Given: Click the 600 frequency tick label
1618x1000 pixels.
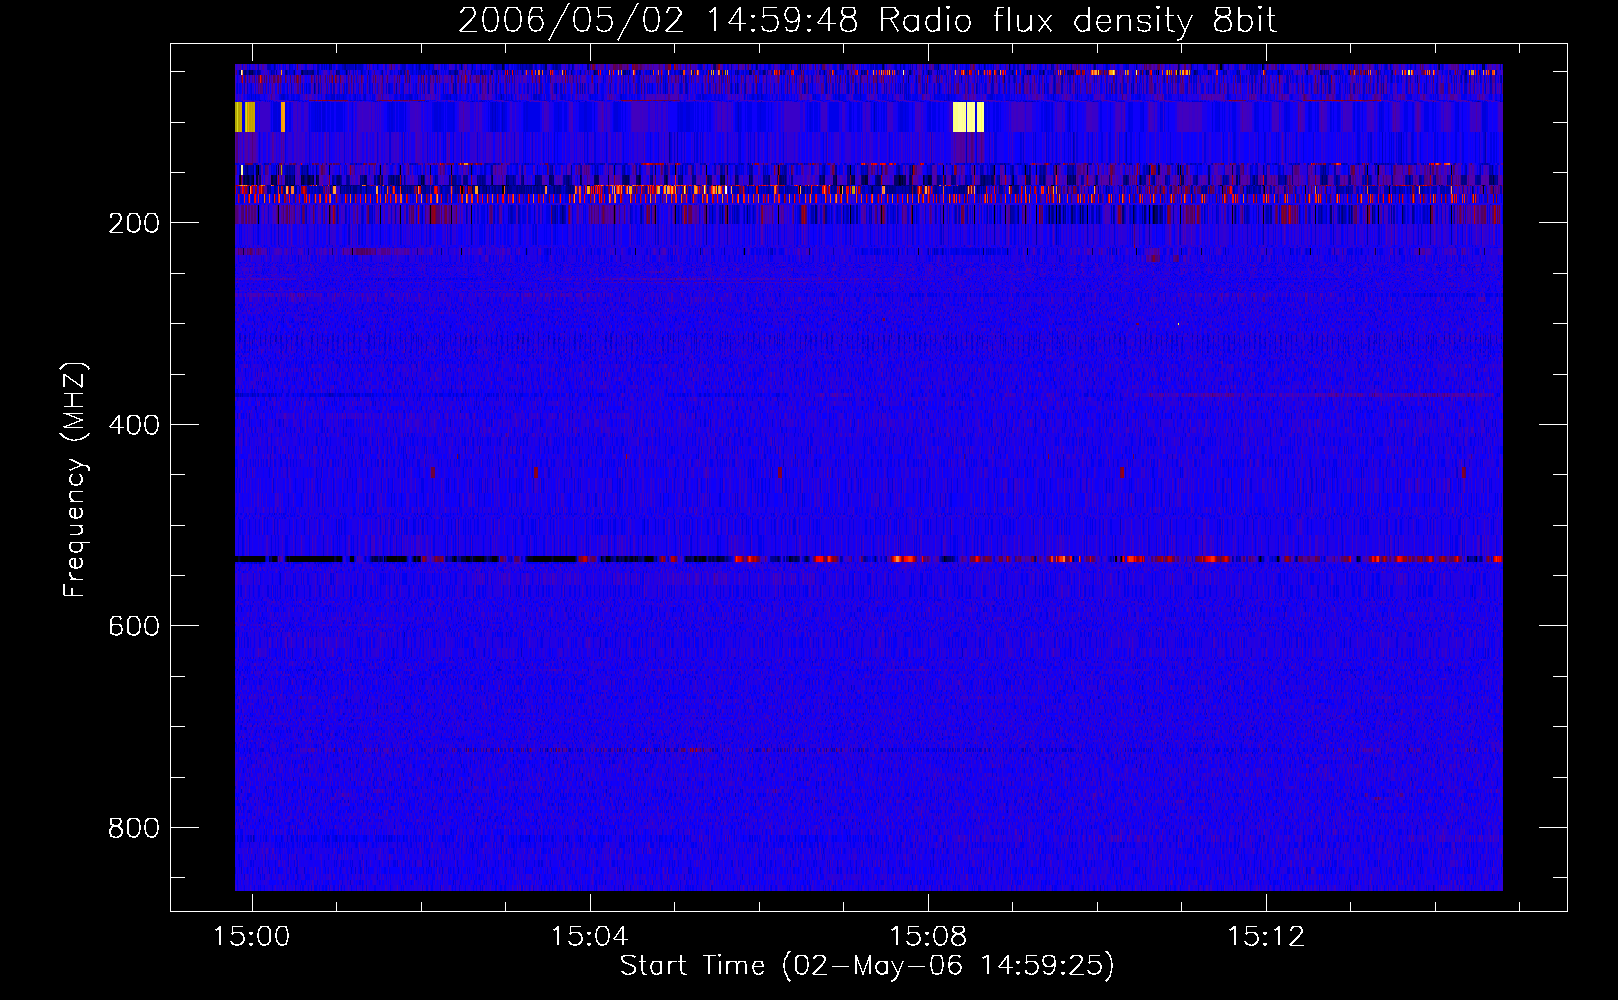Looking at the screenshot, I should pos(134,626).
